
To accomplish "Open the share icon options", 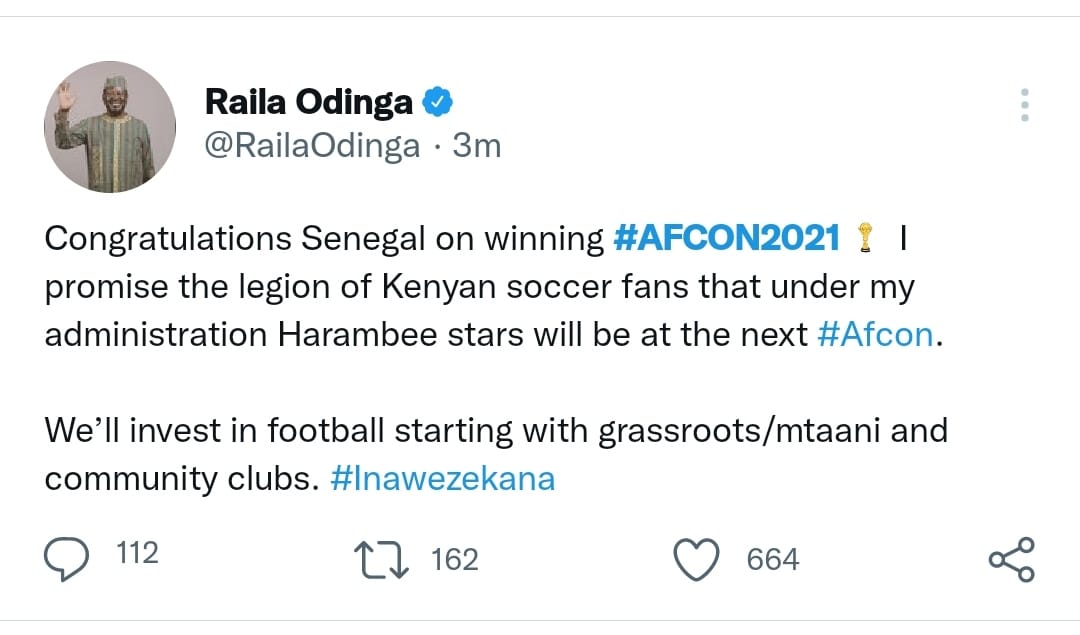I will (x=1011, y=559).
